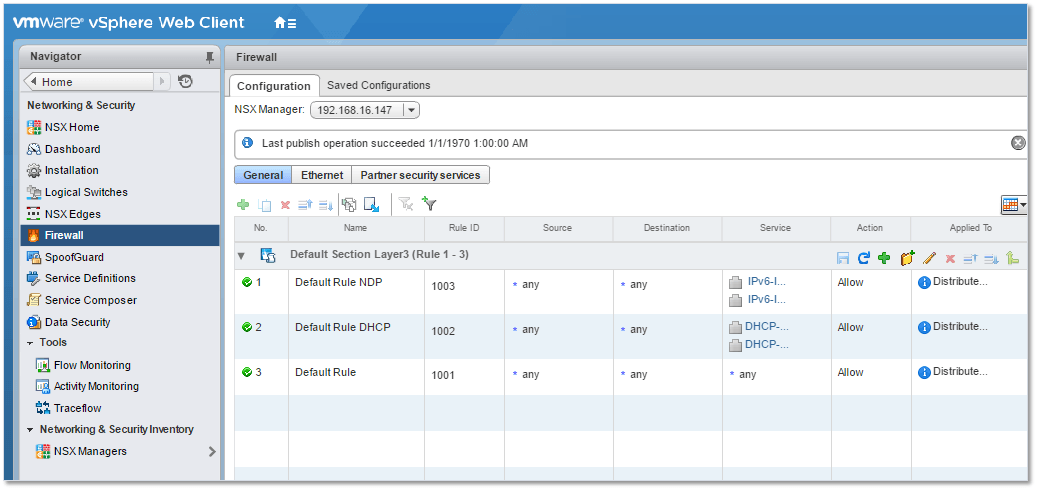
Task: Click the Rule ID column header
Action: 464,228
